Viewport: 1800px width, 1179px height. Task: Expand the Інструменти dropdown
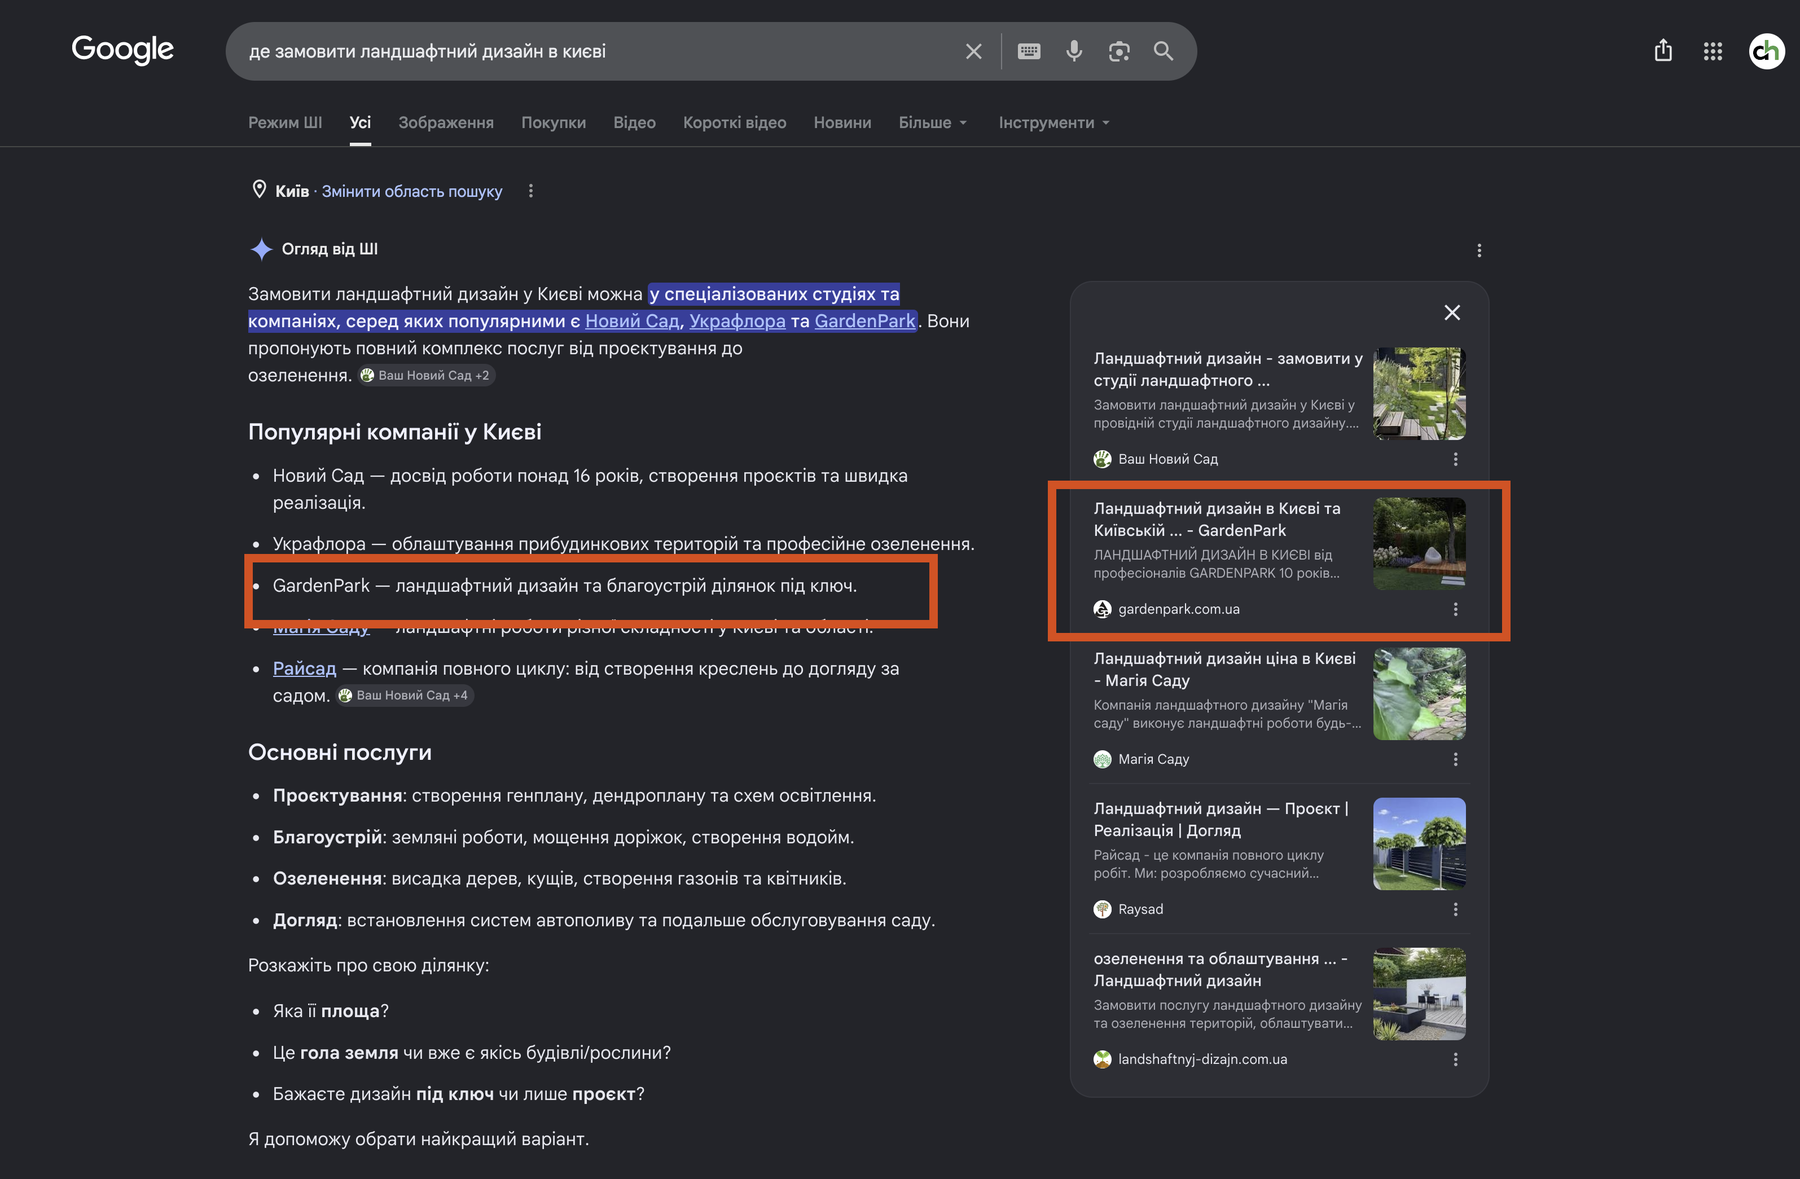pyautogui.click(x=1054, y=122)
